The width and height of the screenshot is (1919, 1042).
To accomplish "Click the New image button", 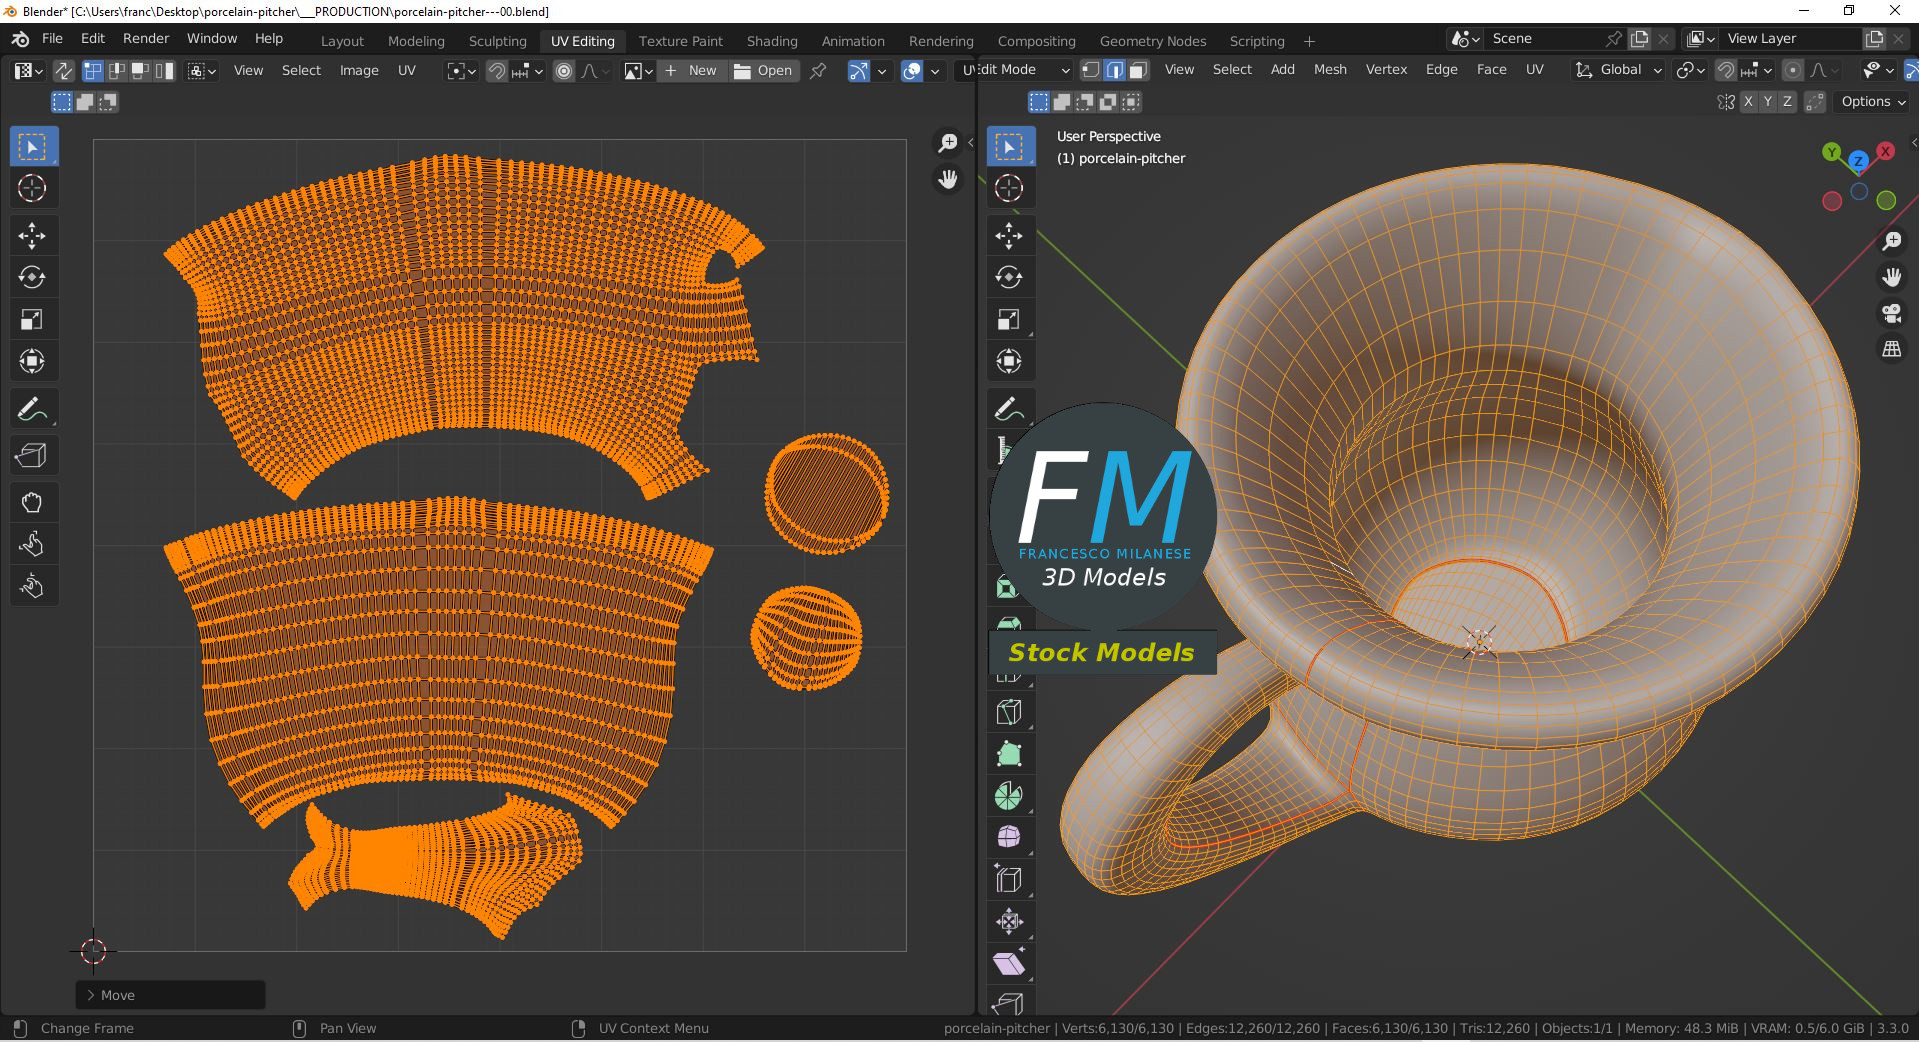I will coord(691,71).
